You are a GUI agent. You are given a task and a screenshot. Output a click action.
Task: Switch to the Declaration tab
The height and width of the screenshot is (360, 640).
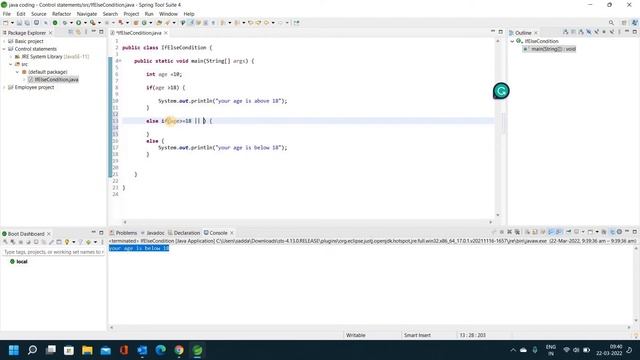click(184, 233)
